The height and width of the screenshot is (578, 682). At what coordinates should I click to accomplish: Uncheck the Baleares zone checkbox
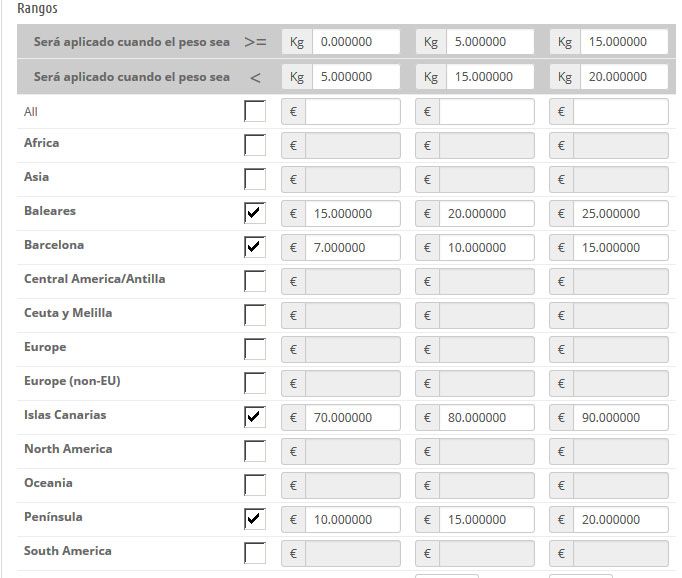coord(255,213)
